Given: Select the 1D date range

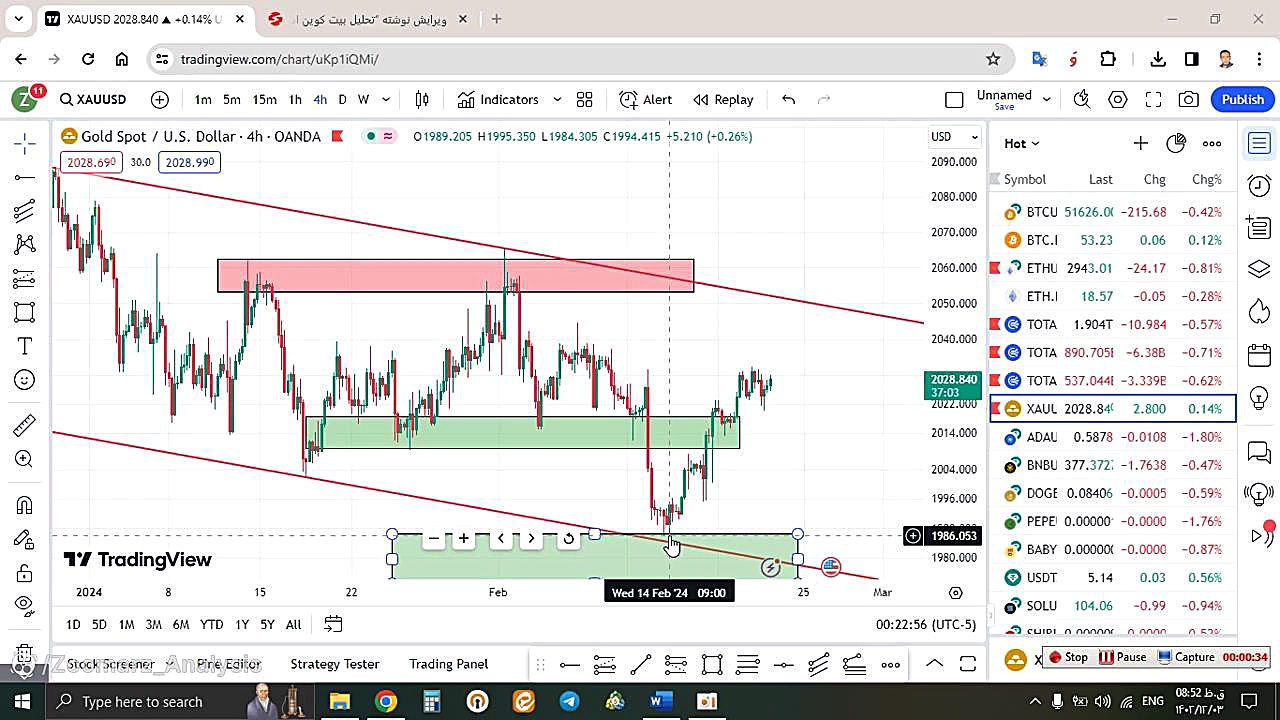Looking at the screenshot, I should pyautogui.click(x=73, y=624).
